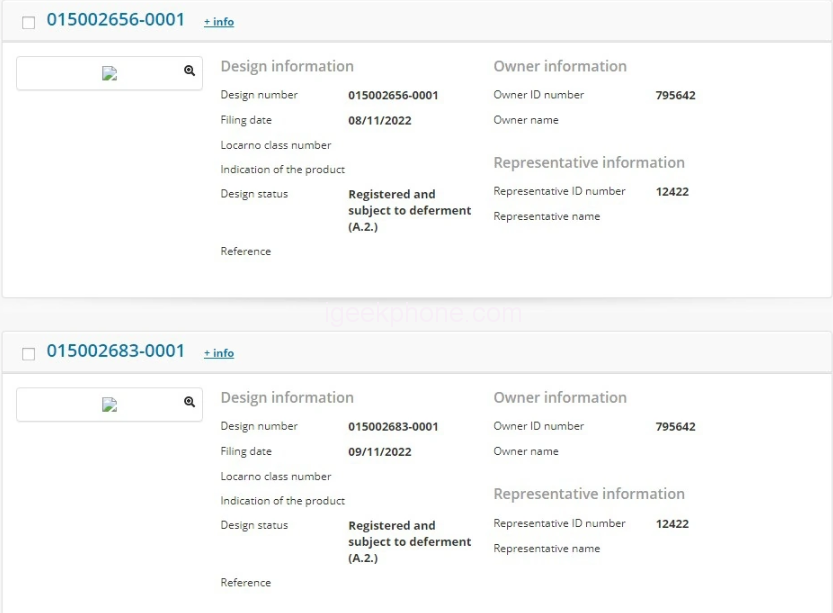Click Owner ID 795642 in the second record
This screenshot has width=833, height=613.
tap(675, 427)
